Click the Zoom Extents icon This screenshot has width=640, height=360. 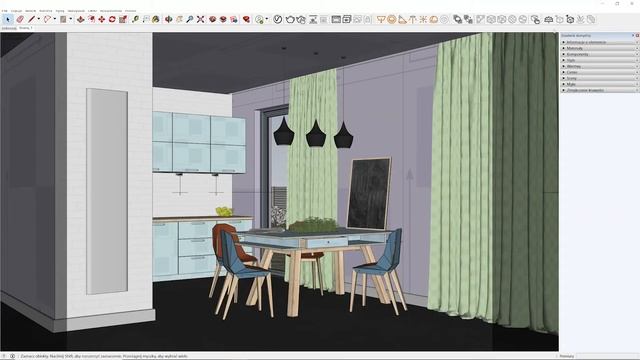coord(200,19)
